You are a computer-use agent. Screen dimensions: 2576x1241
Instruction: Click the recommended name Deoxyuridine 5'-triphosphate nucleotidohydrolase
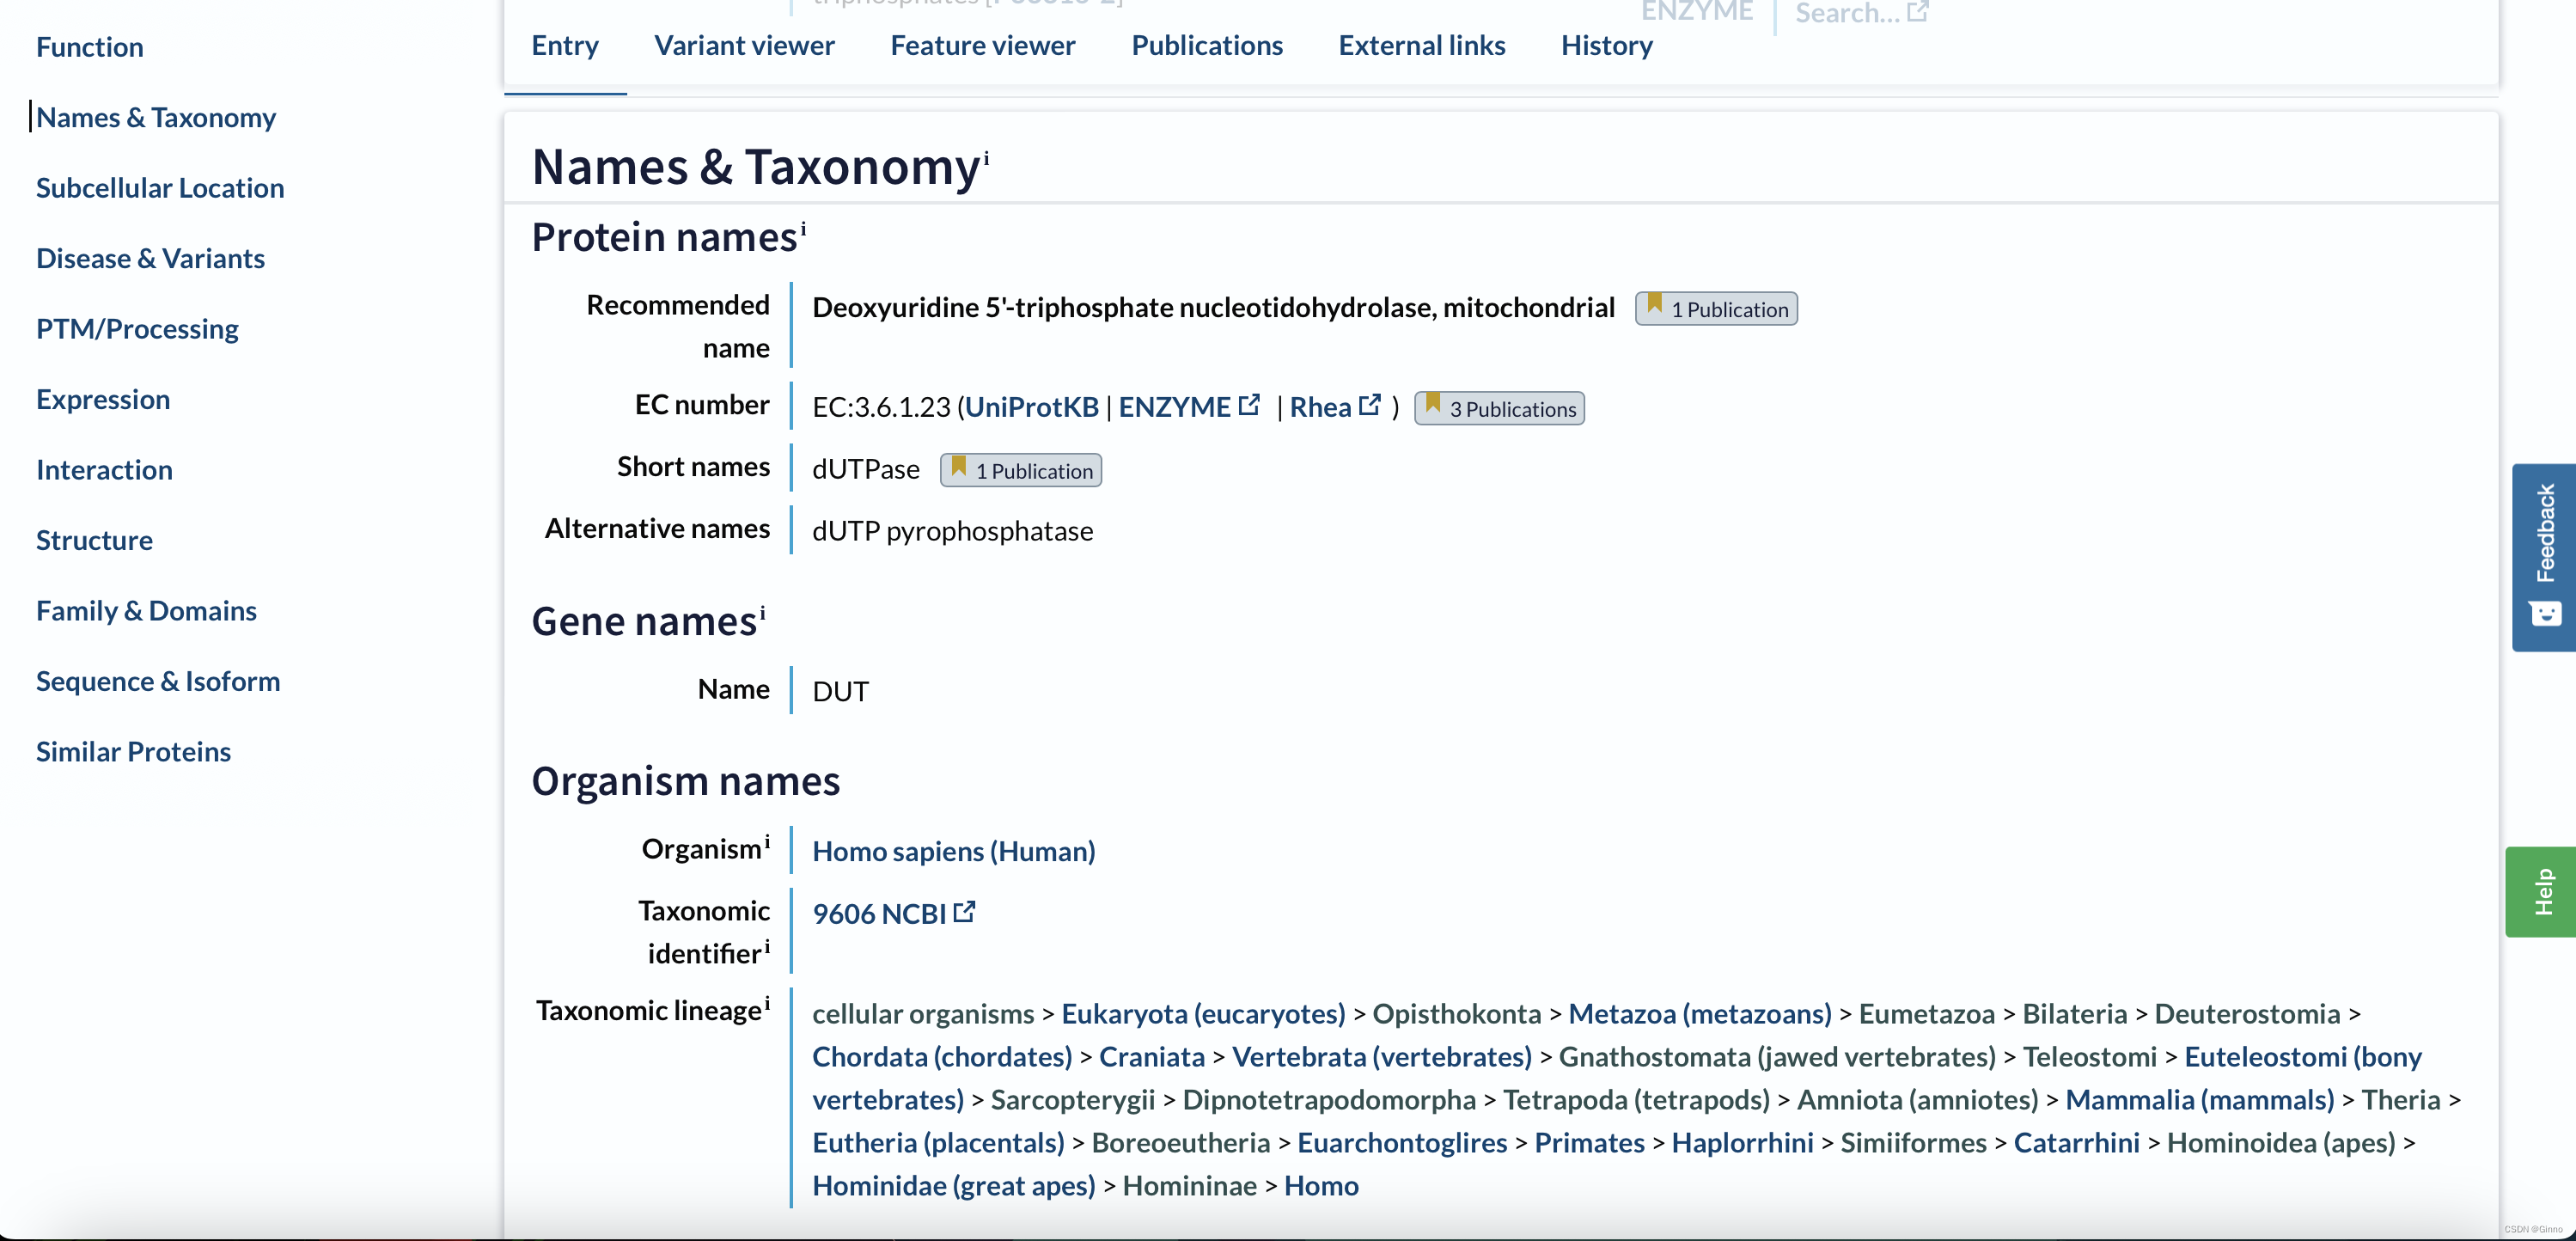1213,308
